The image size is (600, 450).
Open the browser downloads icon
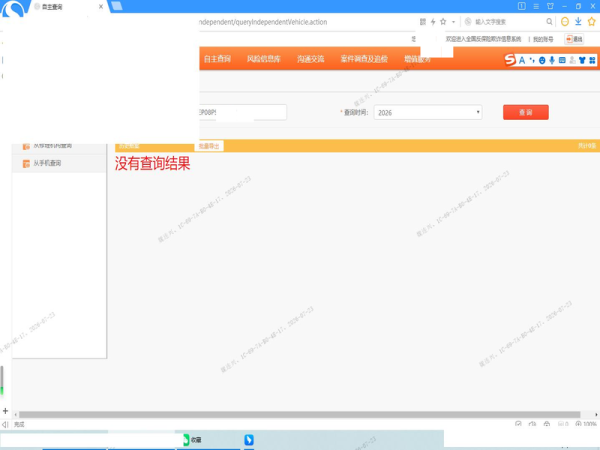coord(578,22)
